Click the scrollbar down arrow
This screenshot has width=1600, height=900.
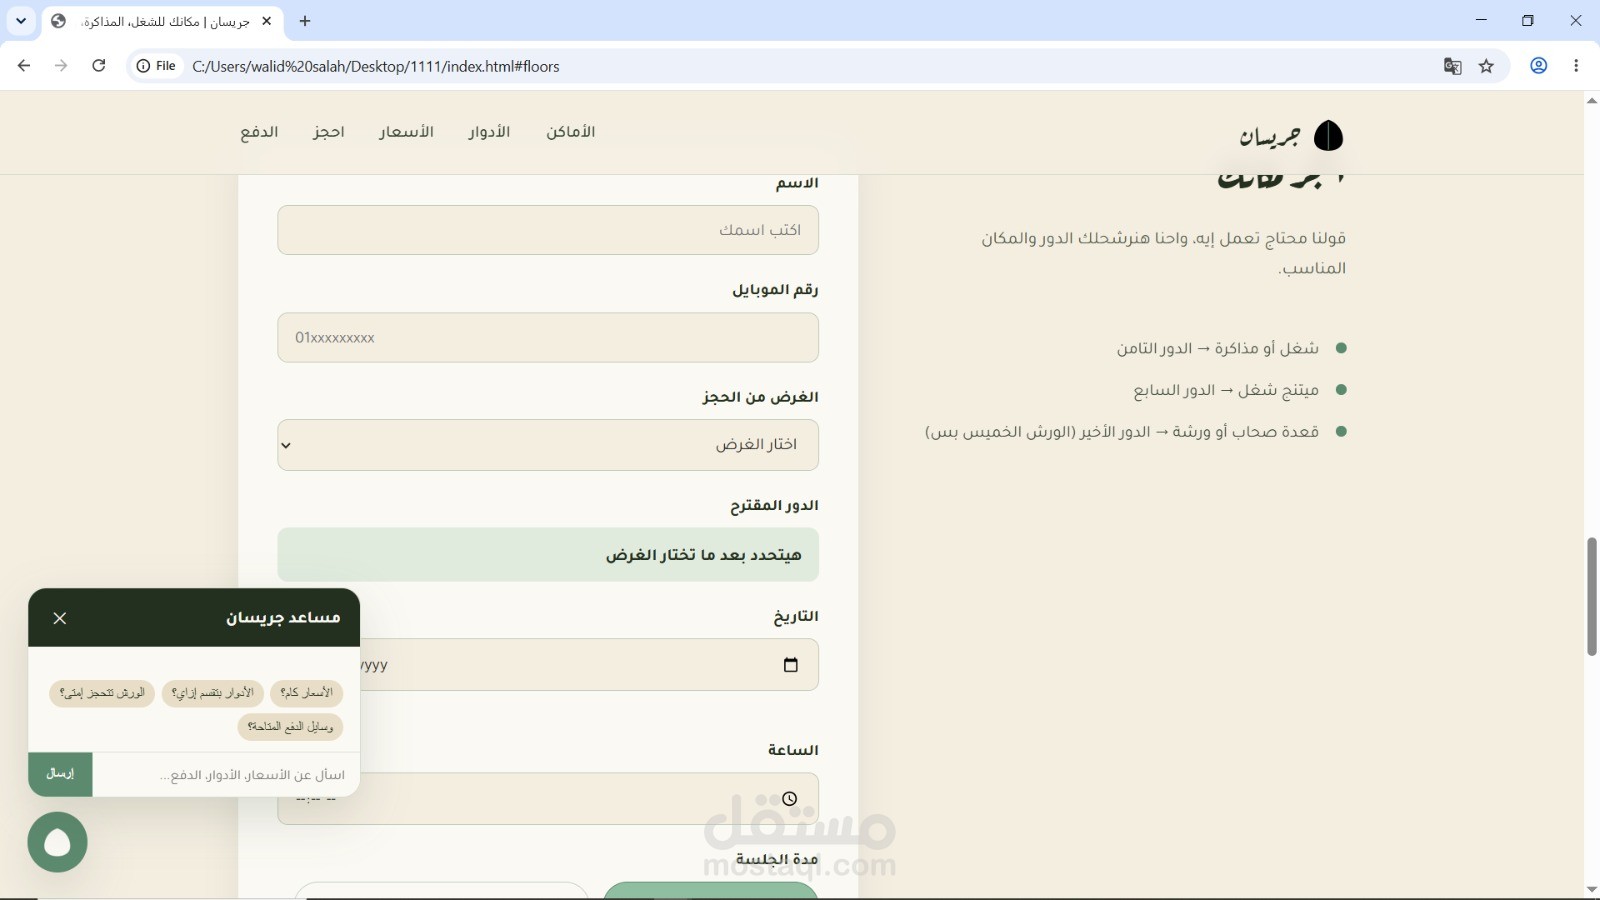[1592, 890]
